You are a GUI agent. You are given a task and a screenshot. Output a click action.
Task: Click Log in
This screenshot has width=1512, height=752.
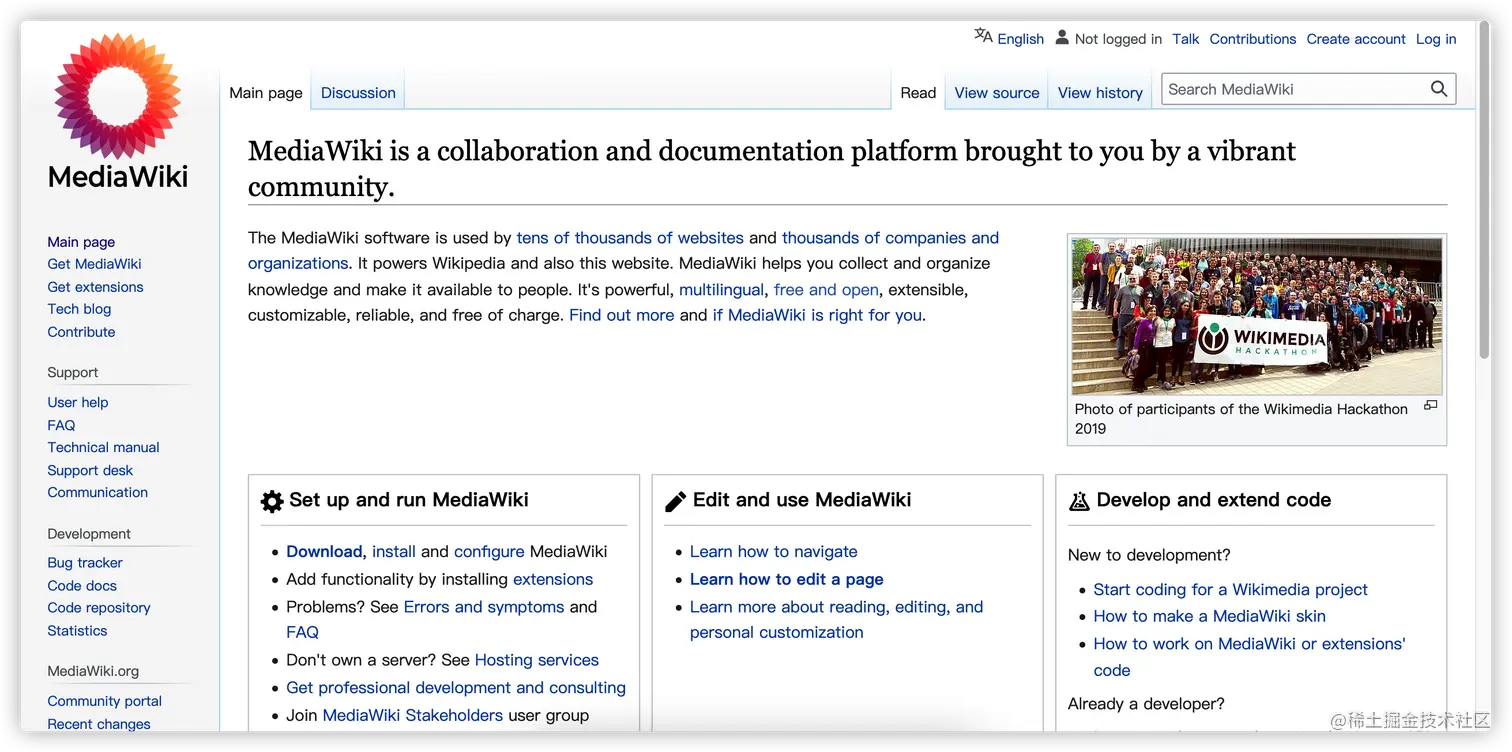click(x=1436, y=39)
